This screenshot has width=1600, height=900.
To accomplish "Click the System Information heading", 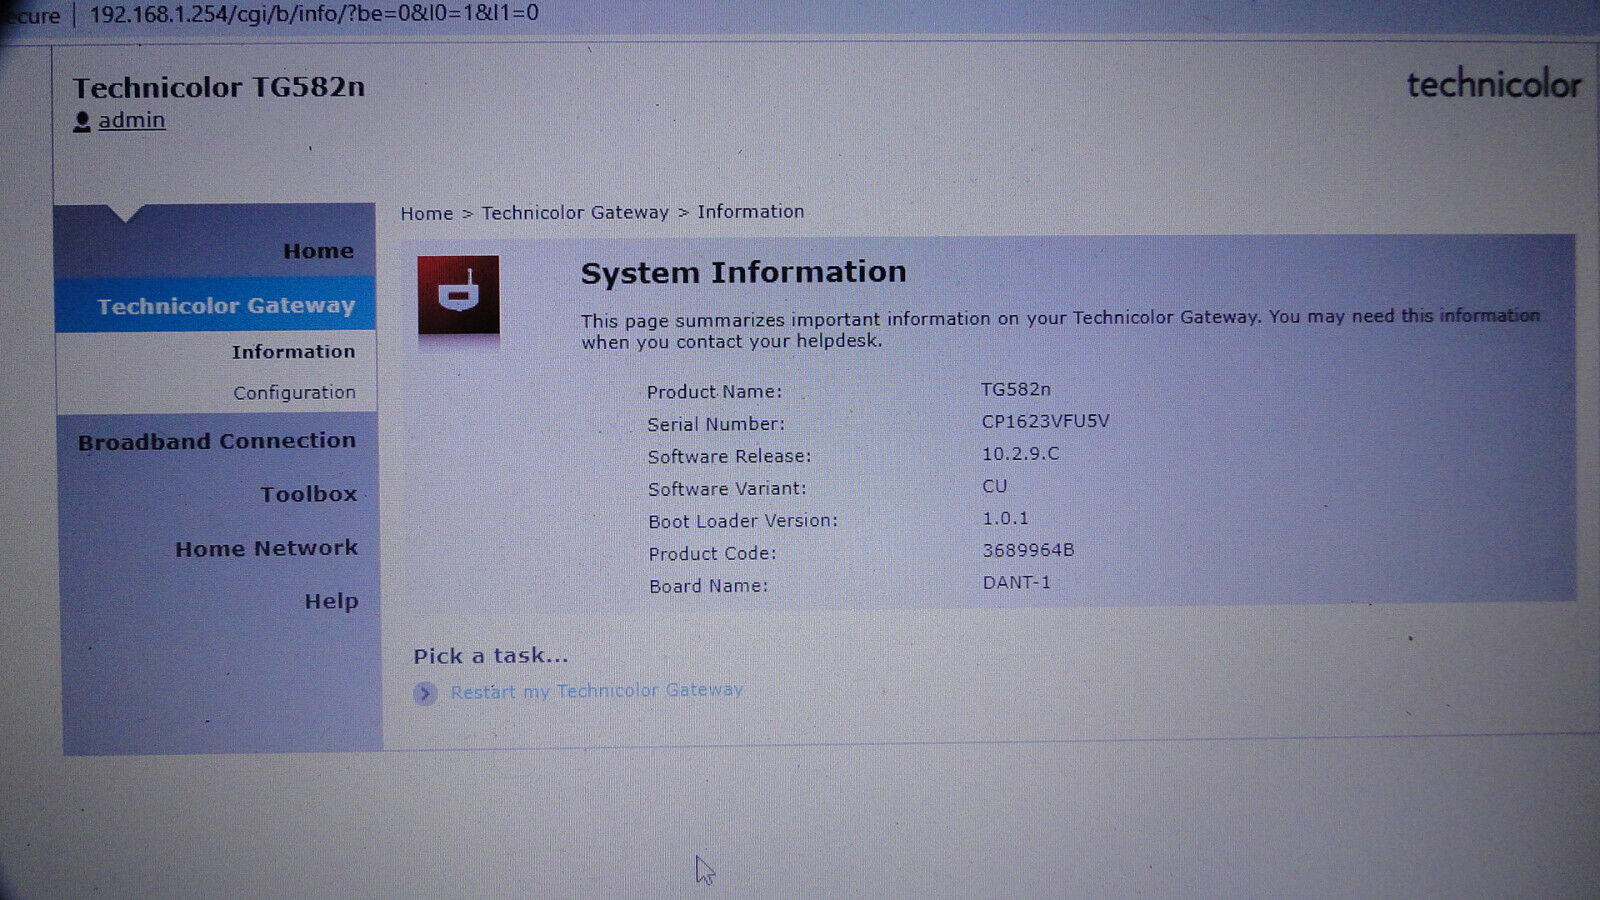I will [743, 272].
